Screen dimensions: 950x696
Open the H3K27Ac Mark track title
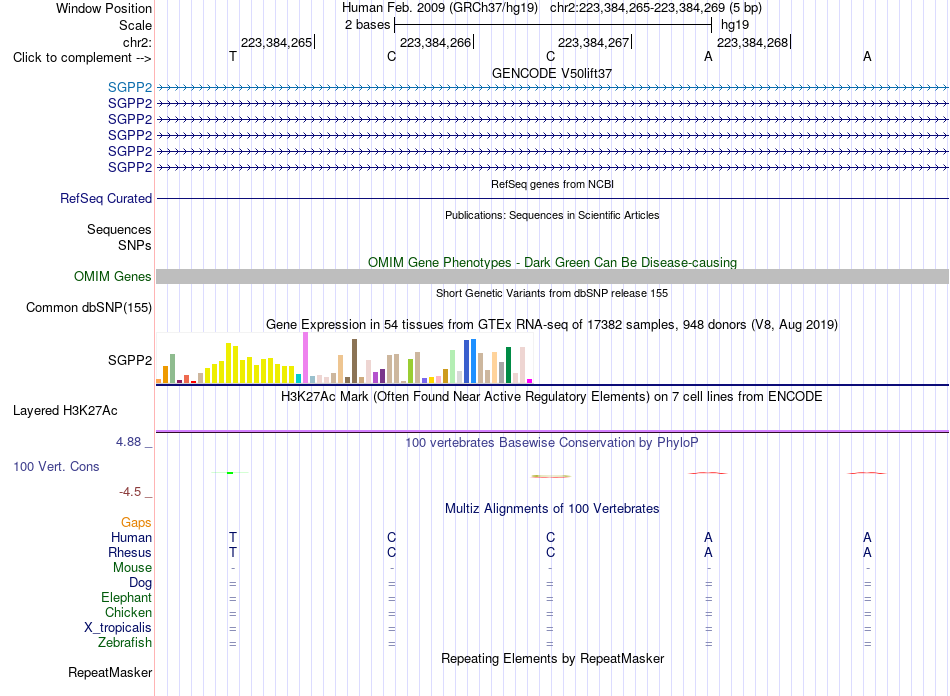(552, 397)
